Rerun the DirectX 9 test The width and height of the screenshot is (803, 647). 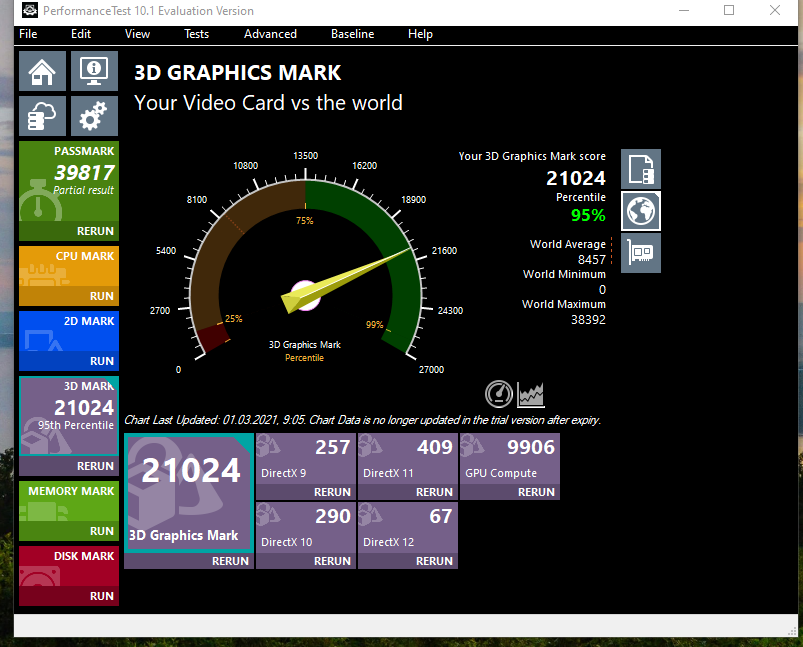tap(306, 492)
